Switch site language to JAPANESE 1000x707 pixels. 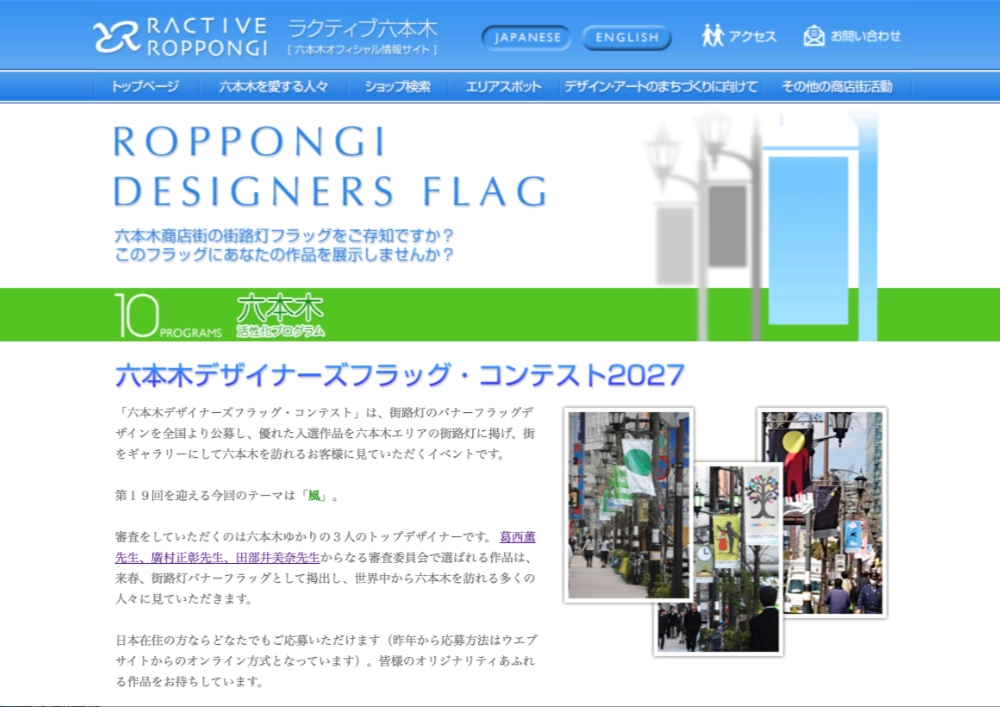tap(527, 38)
